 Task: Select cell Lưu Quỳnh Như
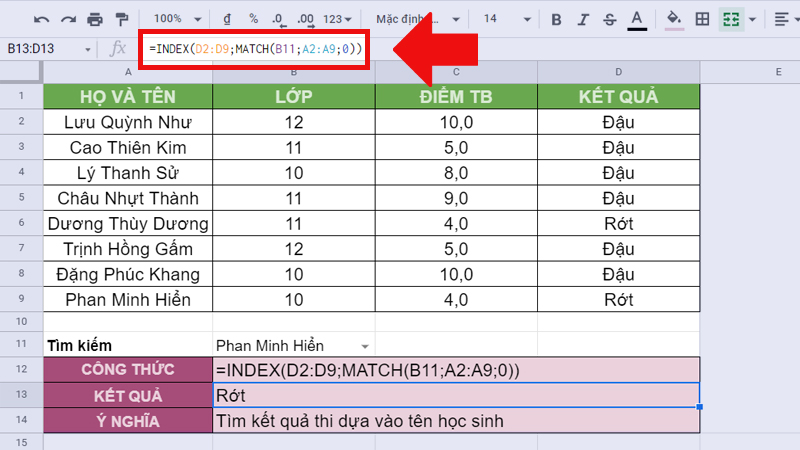point(128,122)
